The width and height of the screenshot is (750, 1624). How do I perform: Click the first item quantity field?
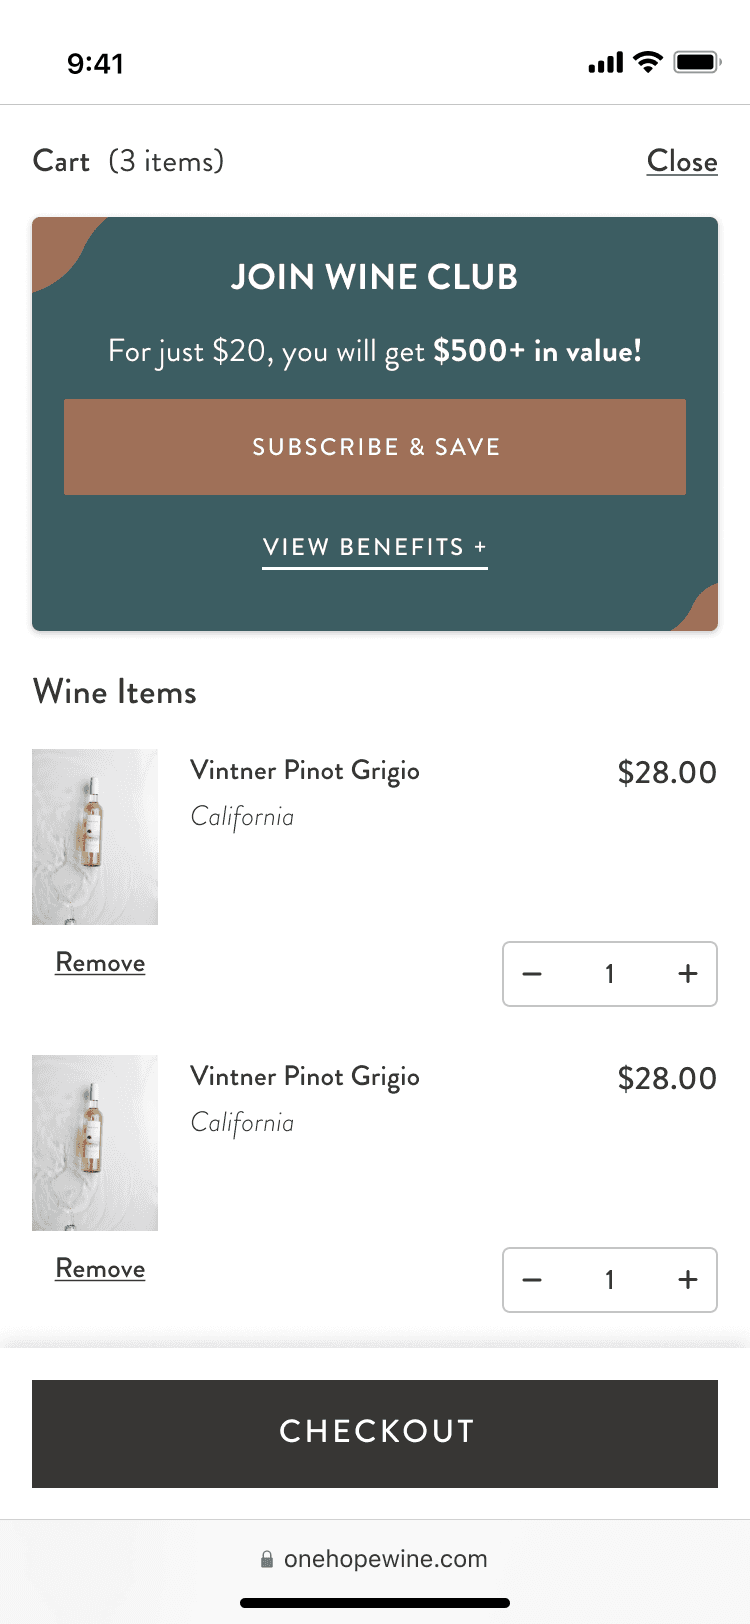point(609,974)
